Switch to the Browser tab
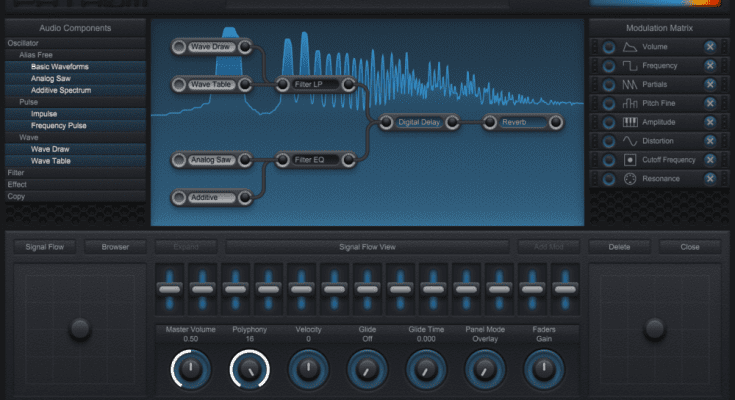Screen dimensions: 735x400 coord(115,246)
